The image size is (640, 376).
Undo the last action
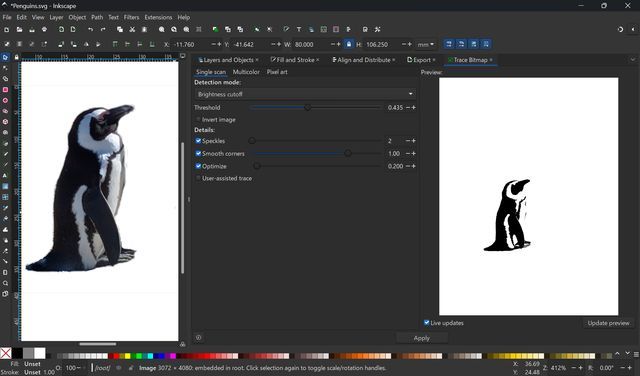click(90, 29)
